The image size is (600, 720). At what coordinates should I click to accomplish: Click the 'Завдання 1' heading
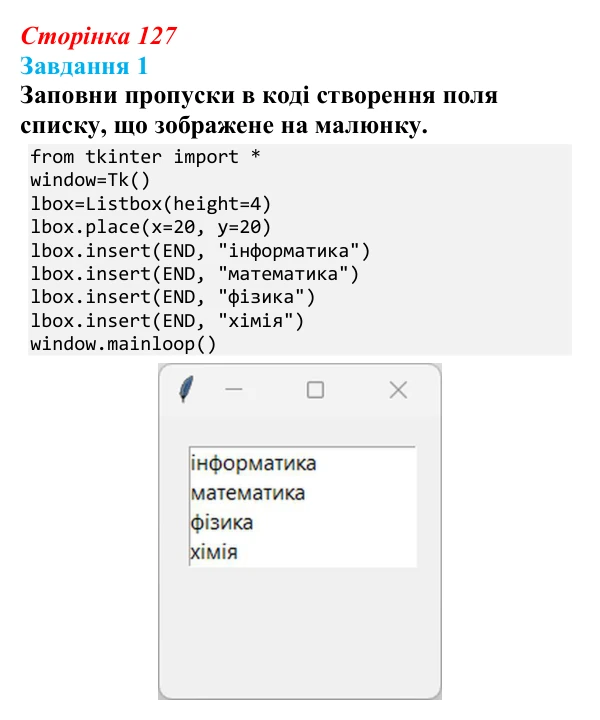84,66
